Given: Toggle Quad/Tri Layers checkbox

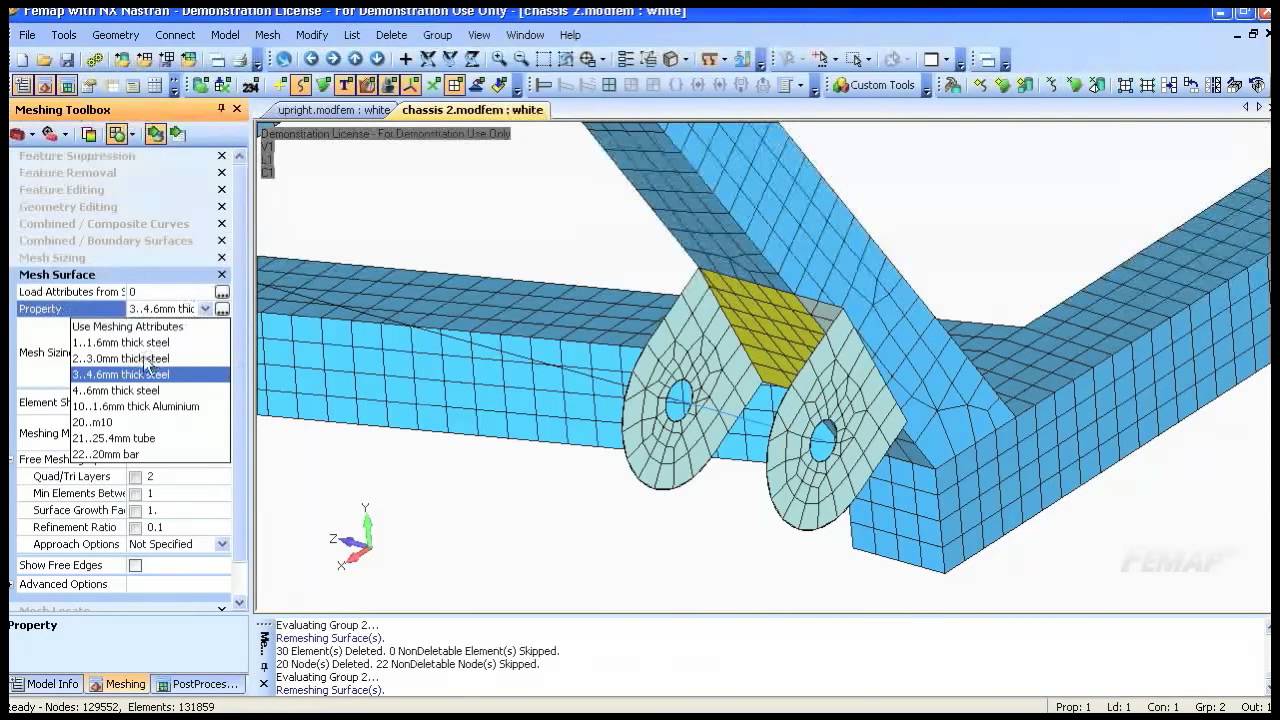Looking at the screenshot, I should (x=135, y=477).
